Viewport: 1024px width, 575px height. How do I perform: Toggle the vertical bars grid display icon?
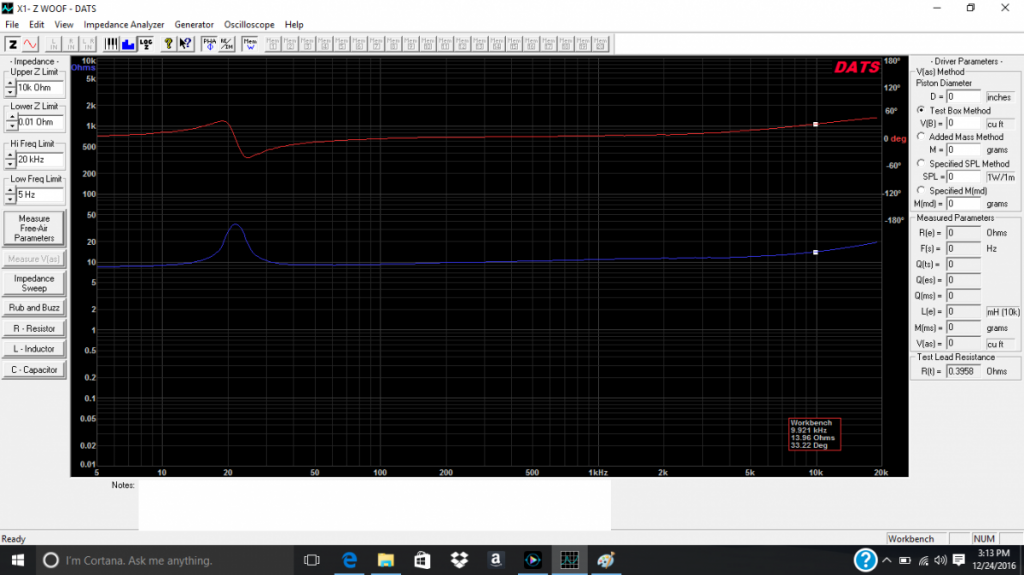coord(111,44)
